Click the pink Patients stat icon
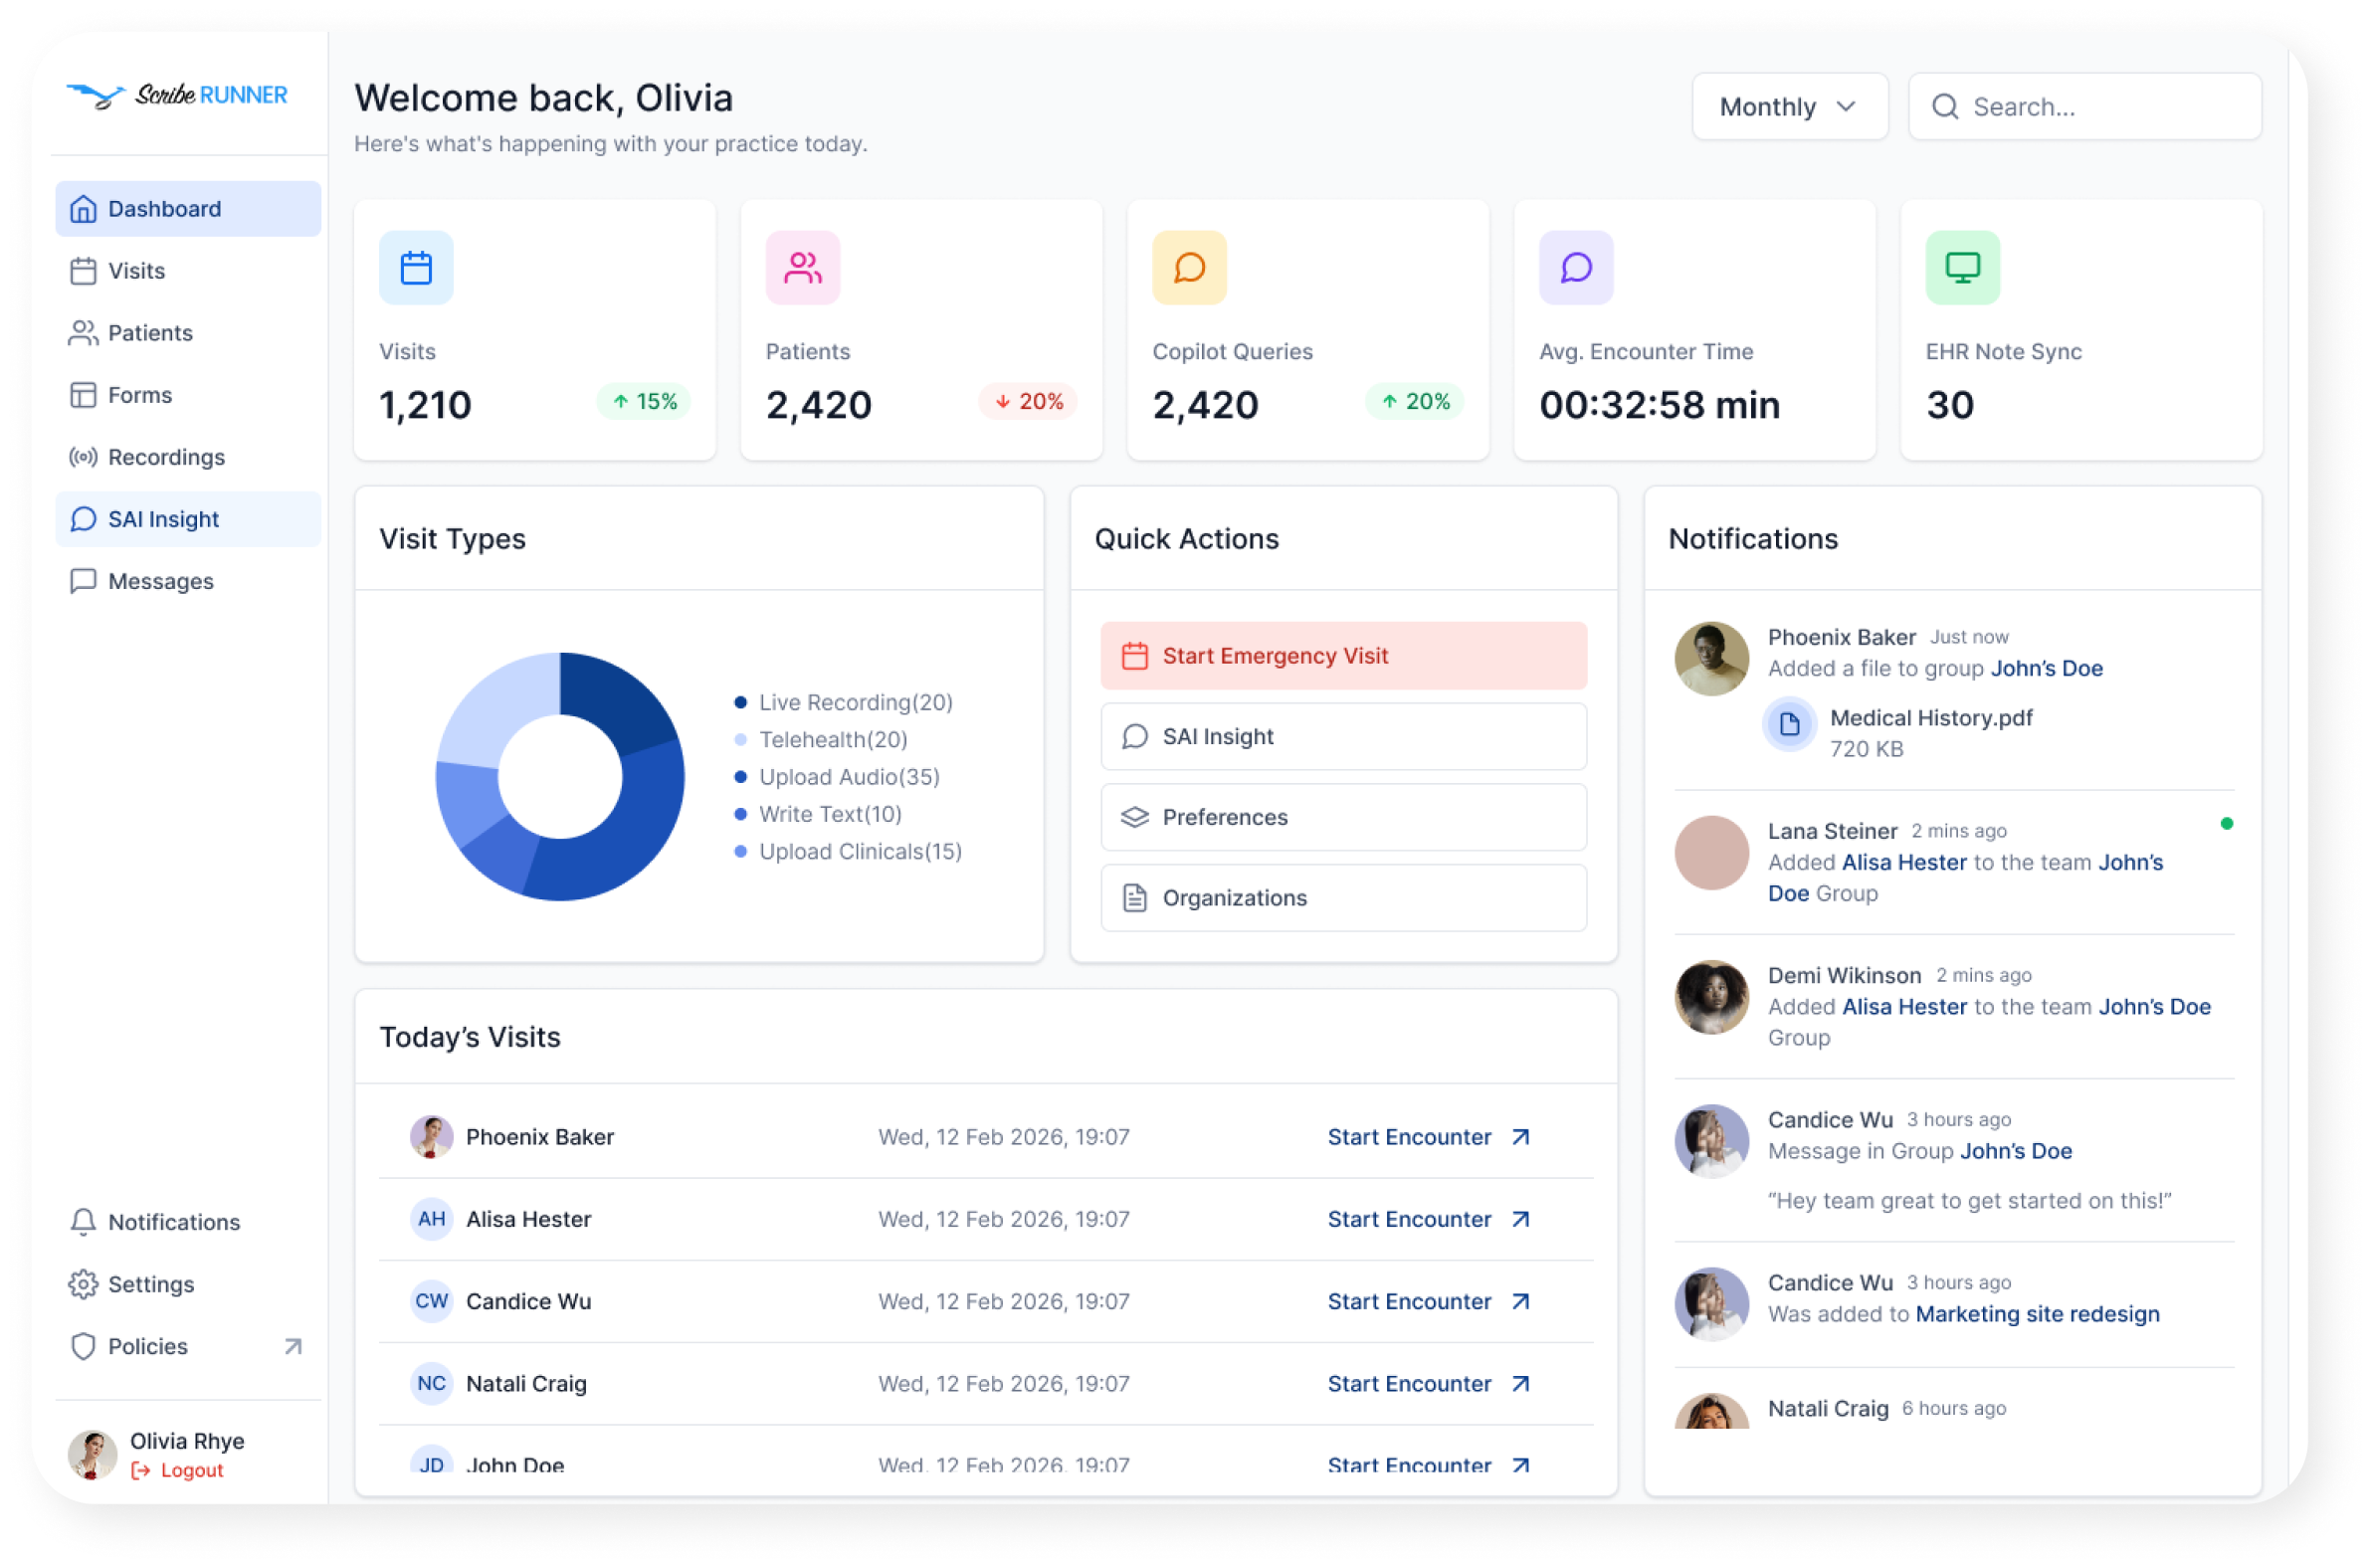The width and height of the screenshot is (2371, 1568). coord(803,268)
